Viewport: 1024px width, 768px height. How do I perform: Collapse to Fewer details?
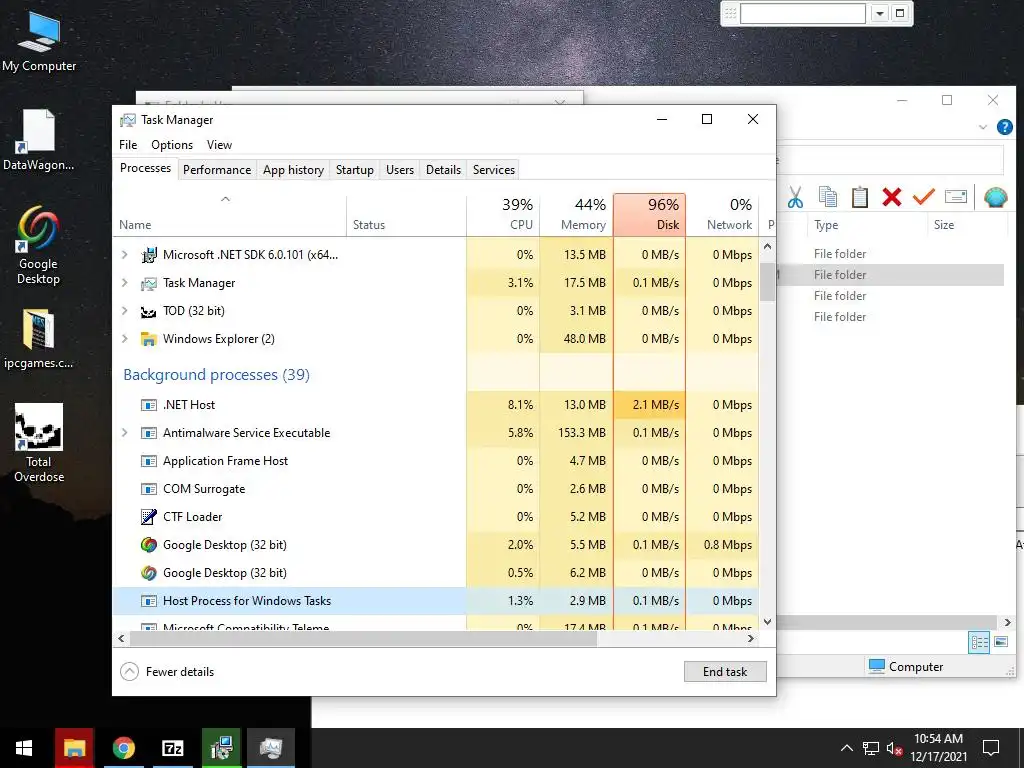168,671
